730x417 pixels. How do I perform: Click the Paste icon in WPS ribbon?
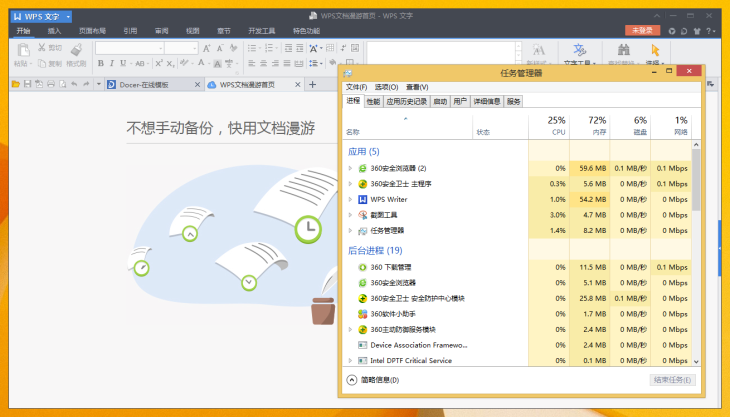click(23, 50)
